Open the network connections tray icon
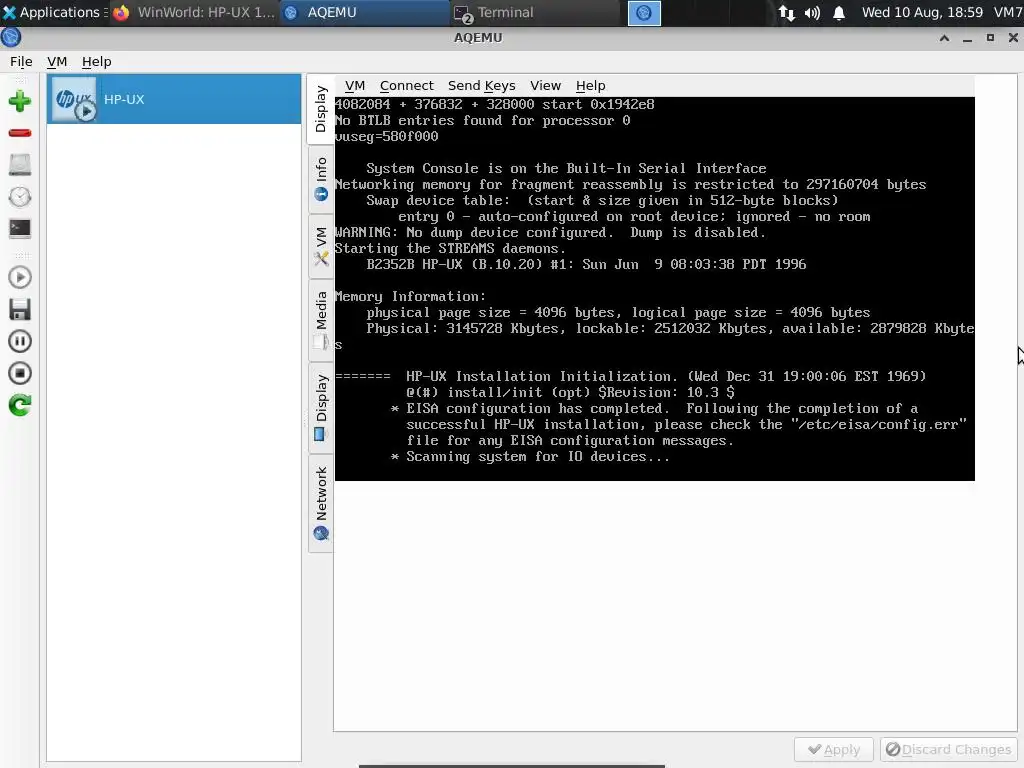Viewport: 1024px width, 768px height. [786, 13]
